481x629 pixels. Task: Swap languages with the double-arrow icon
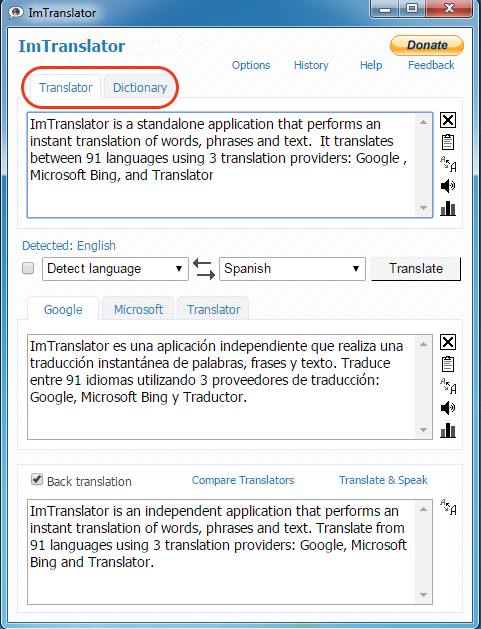204,269
